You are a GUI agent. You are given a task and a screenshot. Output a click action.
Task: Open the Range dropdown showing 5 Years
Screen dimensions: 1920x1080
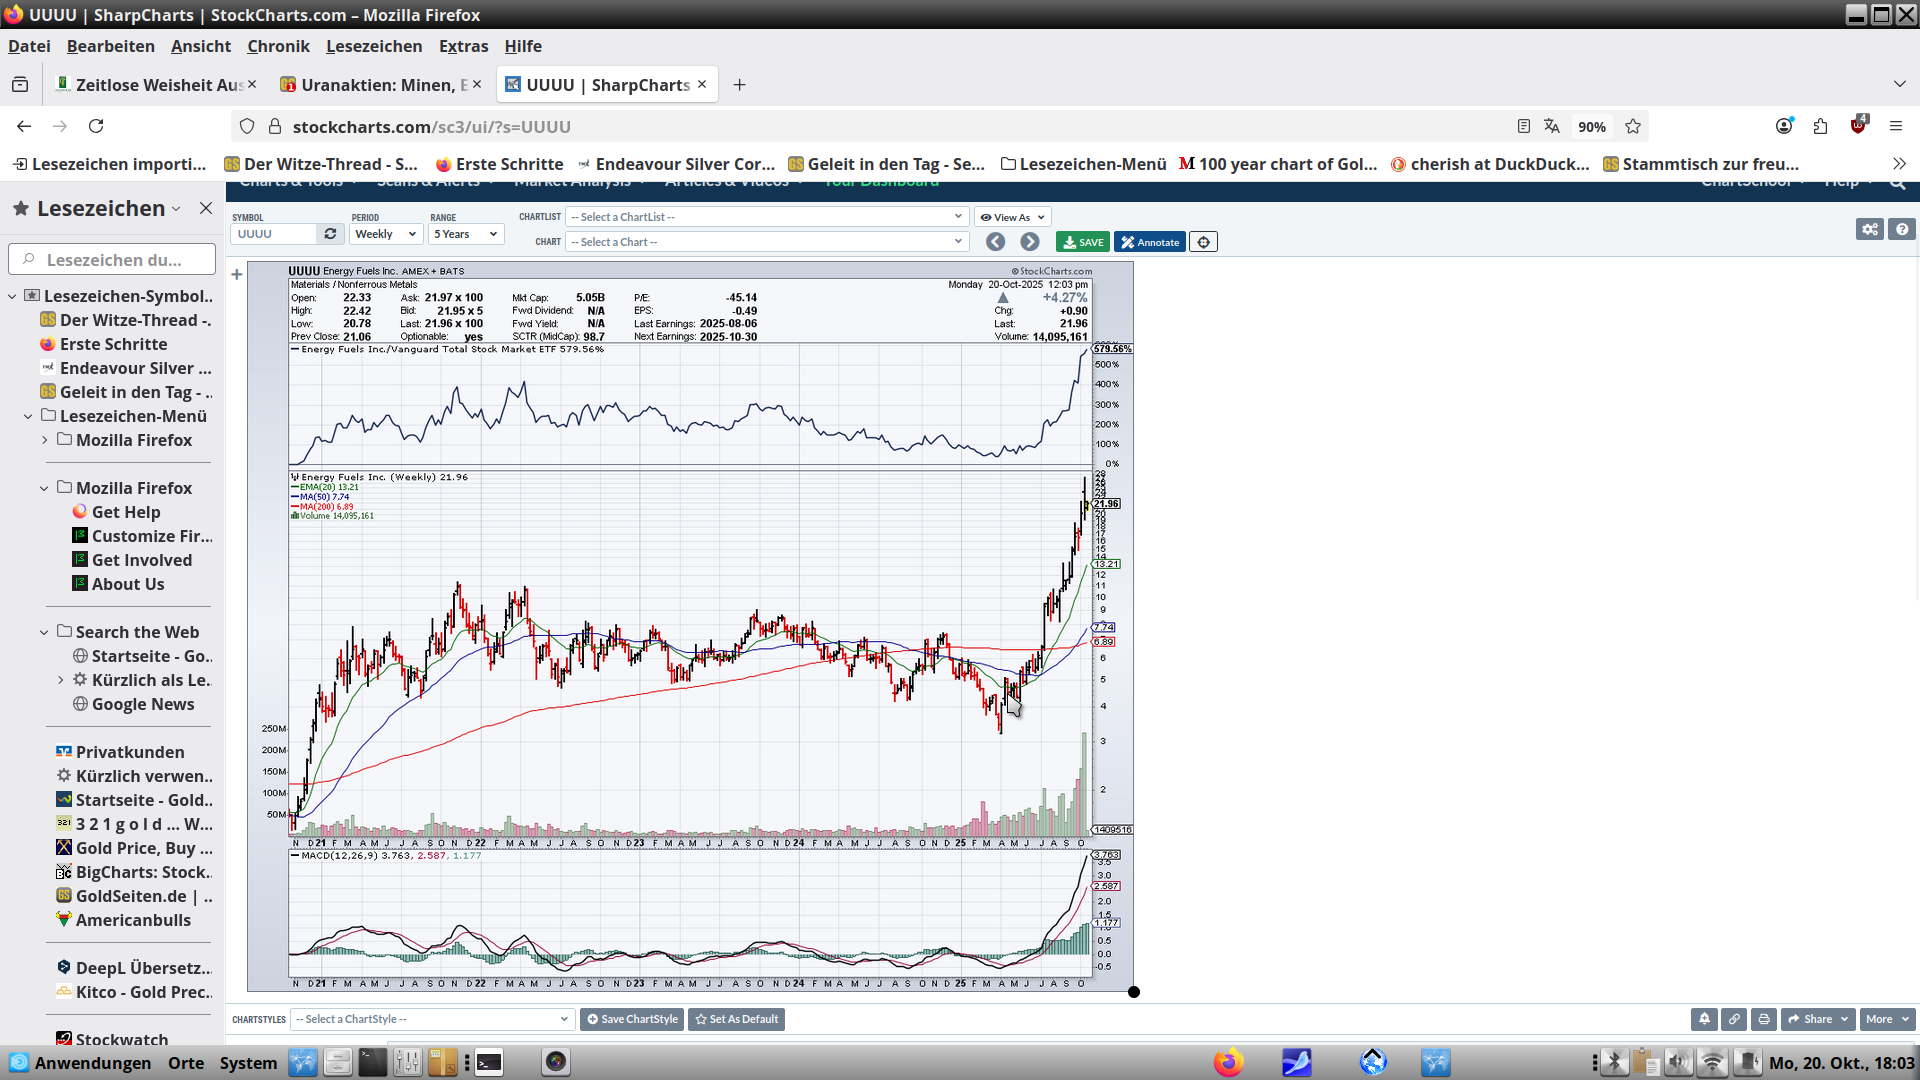click(466, 234)
